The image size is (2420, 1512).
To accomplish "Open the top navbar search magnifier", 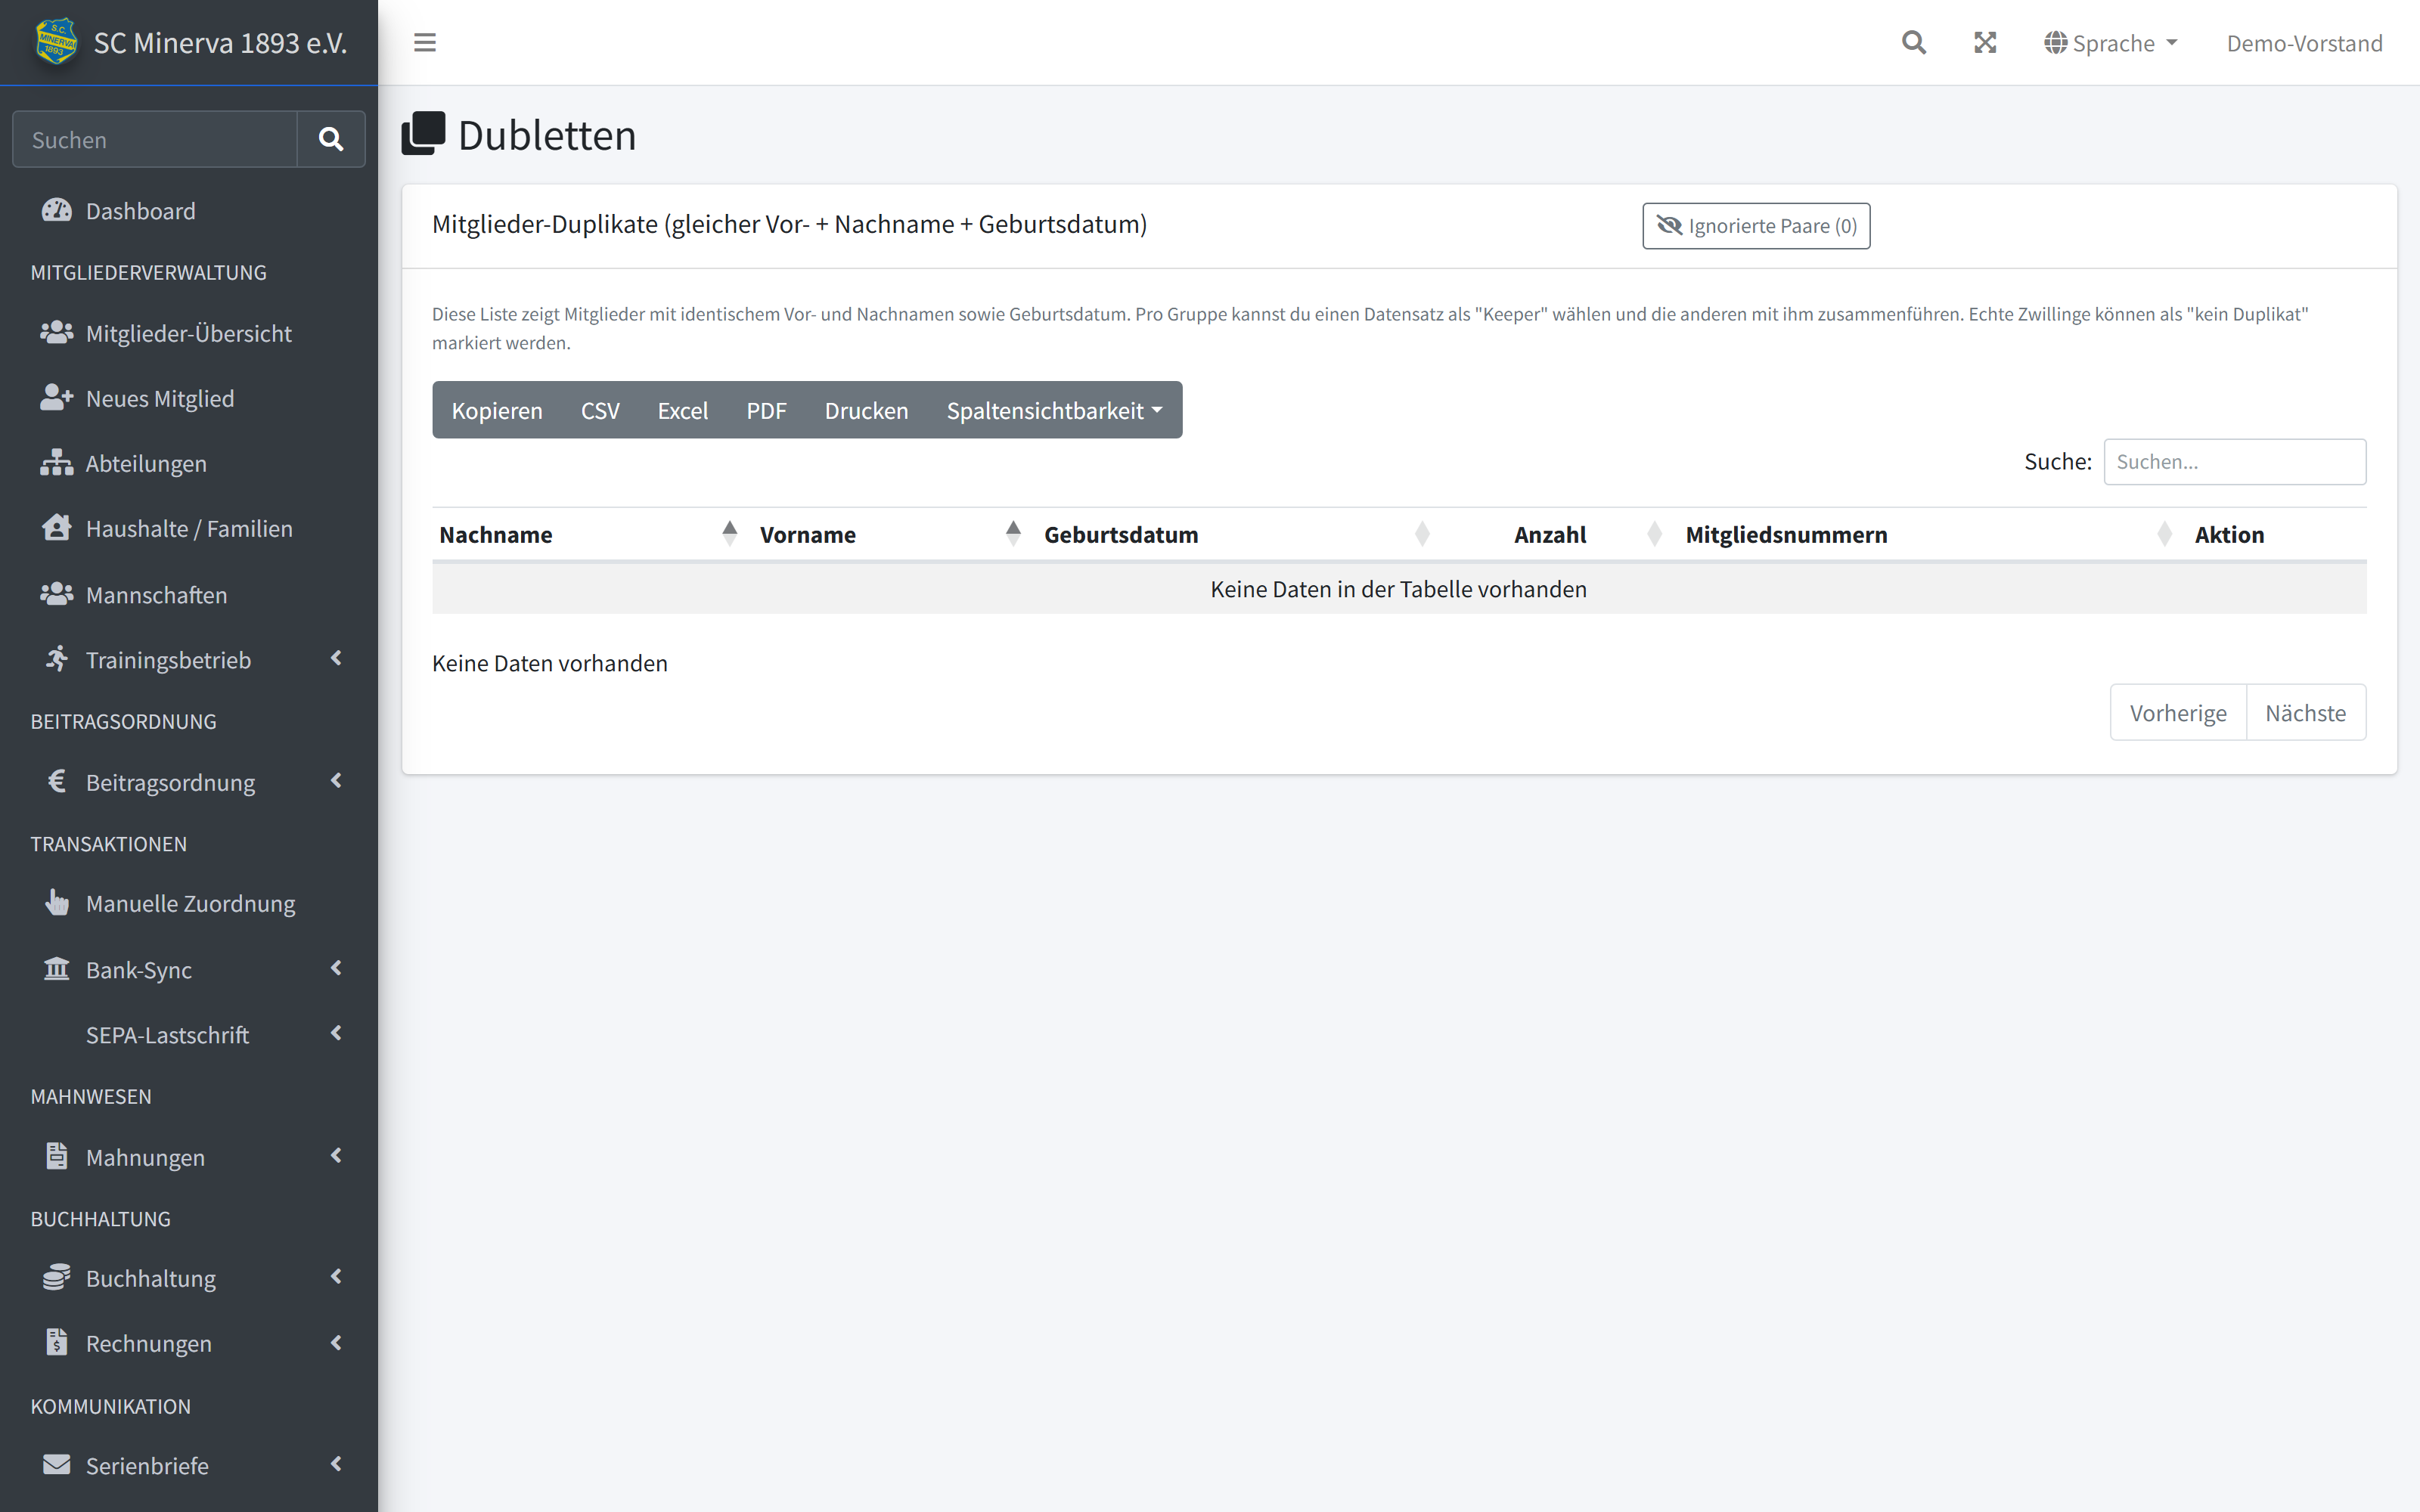I will click(1913, 43).
